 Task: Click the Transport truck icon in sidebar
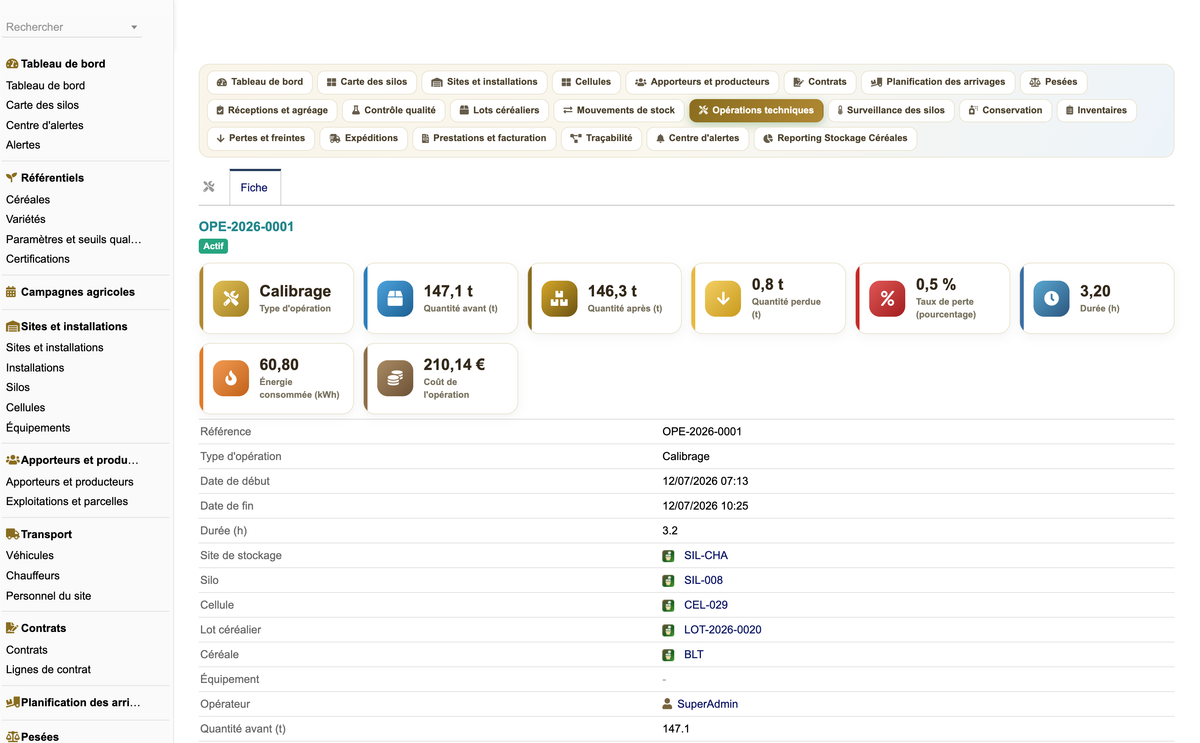point(12,534)
